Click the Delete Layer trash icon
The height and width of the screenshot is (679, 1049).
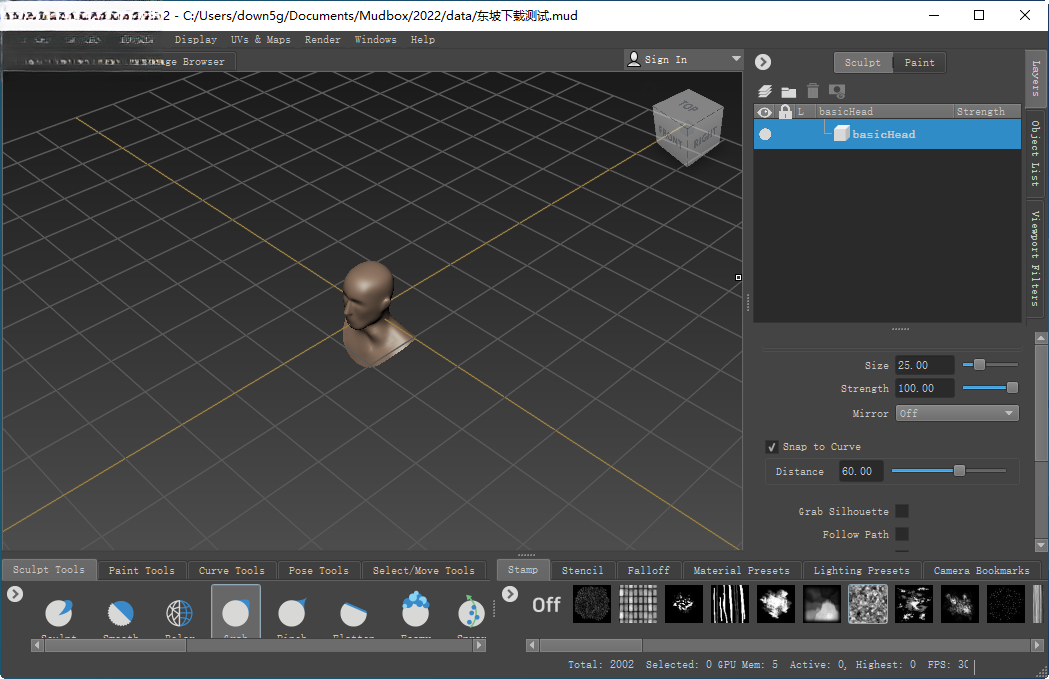coord(813,91)
